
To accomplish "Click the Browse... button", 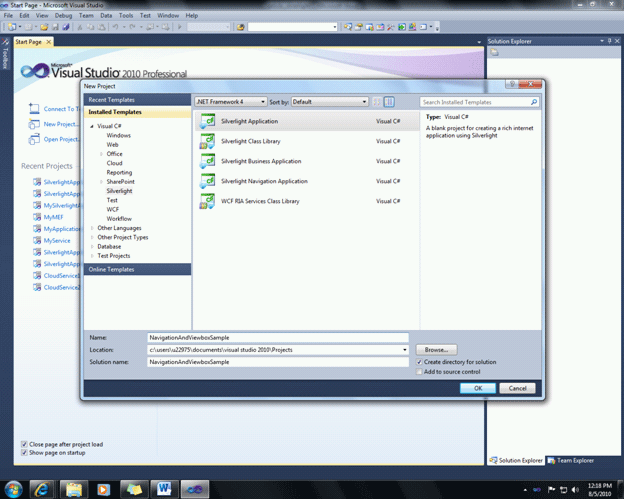I will pos(437,350).
